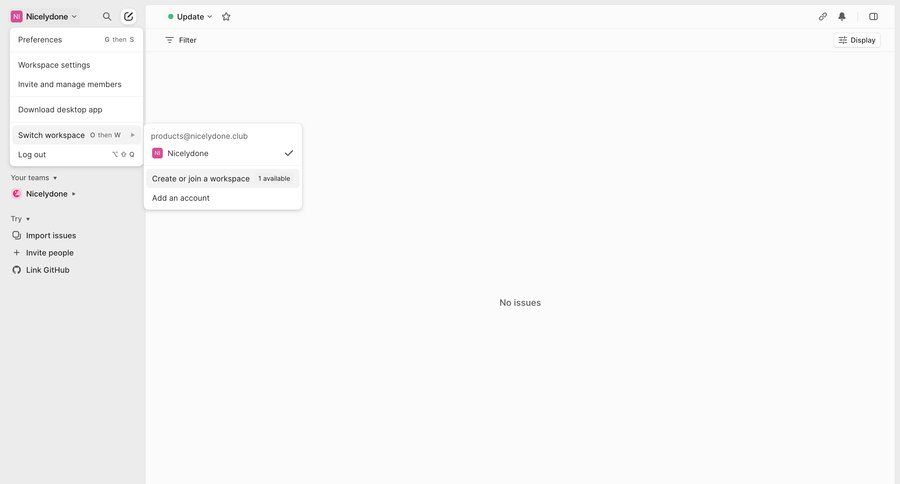Image resolution: width=900 pixels, height=484 pixels.
Task: Click the Filter button
Action: pyautogui.click(x=181, y=40)
